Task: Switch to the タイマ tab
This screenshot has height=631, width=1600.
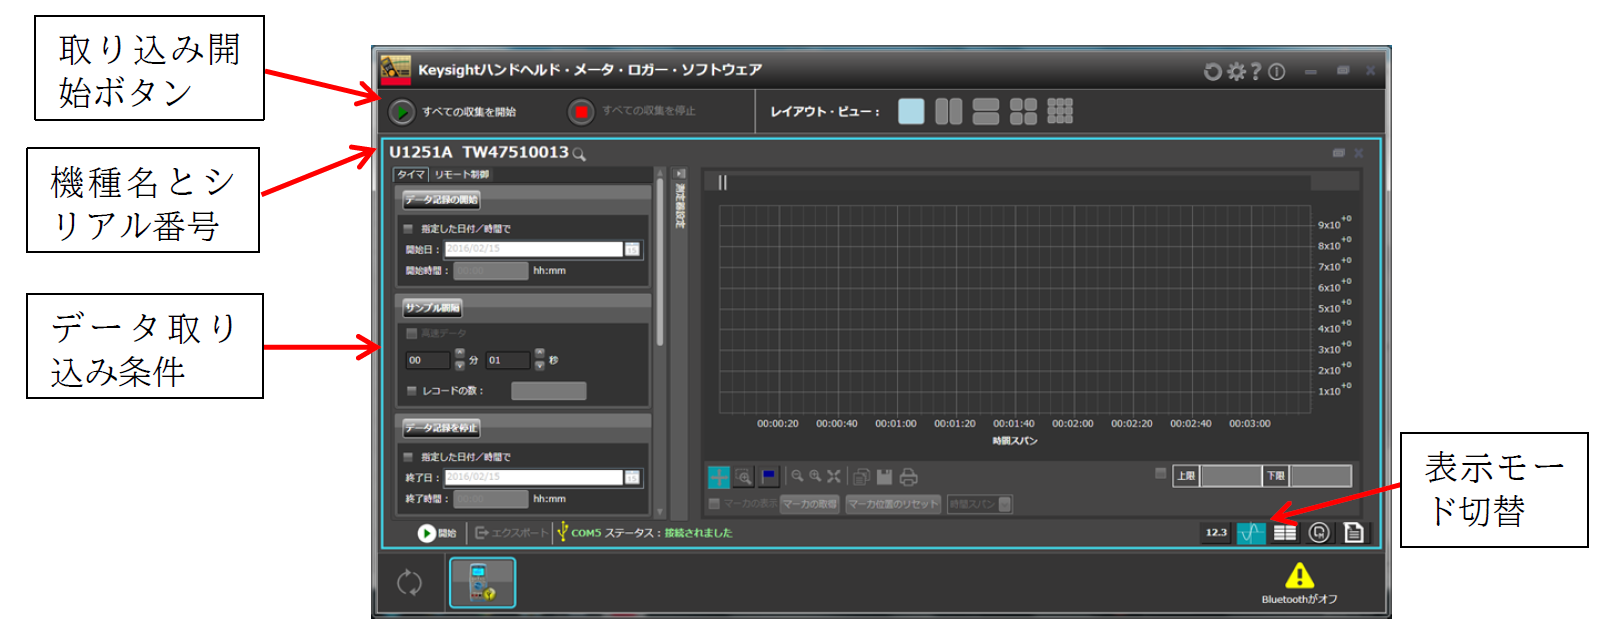Action: [411, 175]
